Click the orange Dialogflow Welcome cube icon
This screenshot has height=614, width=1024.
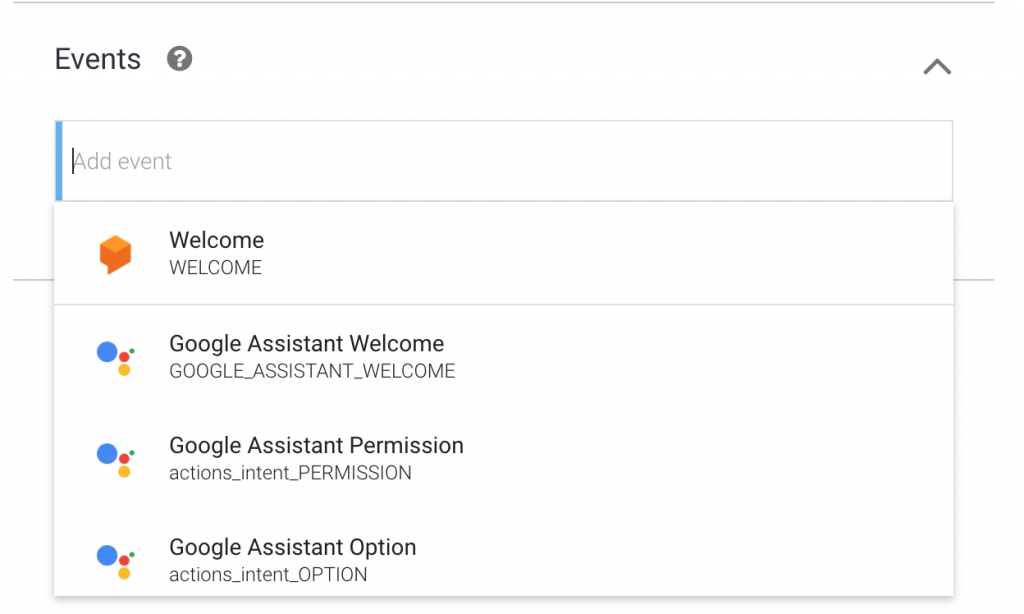pyautogui.click(x=115, y=254)
